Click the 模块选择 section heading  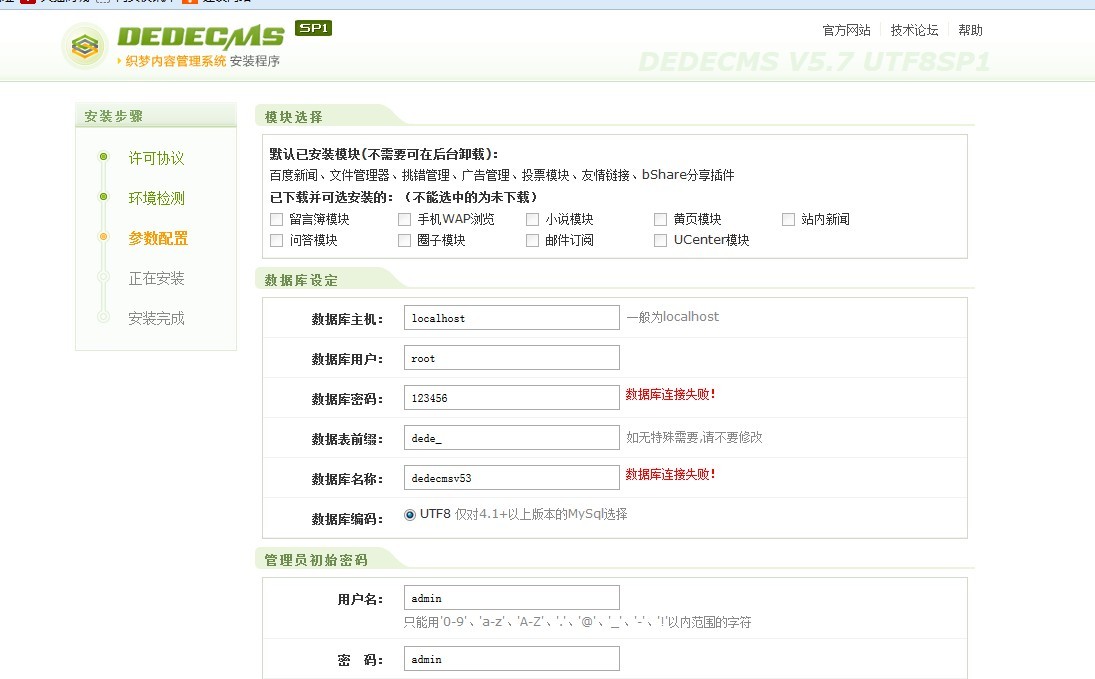tap(294, 117)
